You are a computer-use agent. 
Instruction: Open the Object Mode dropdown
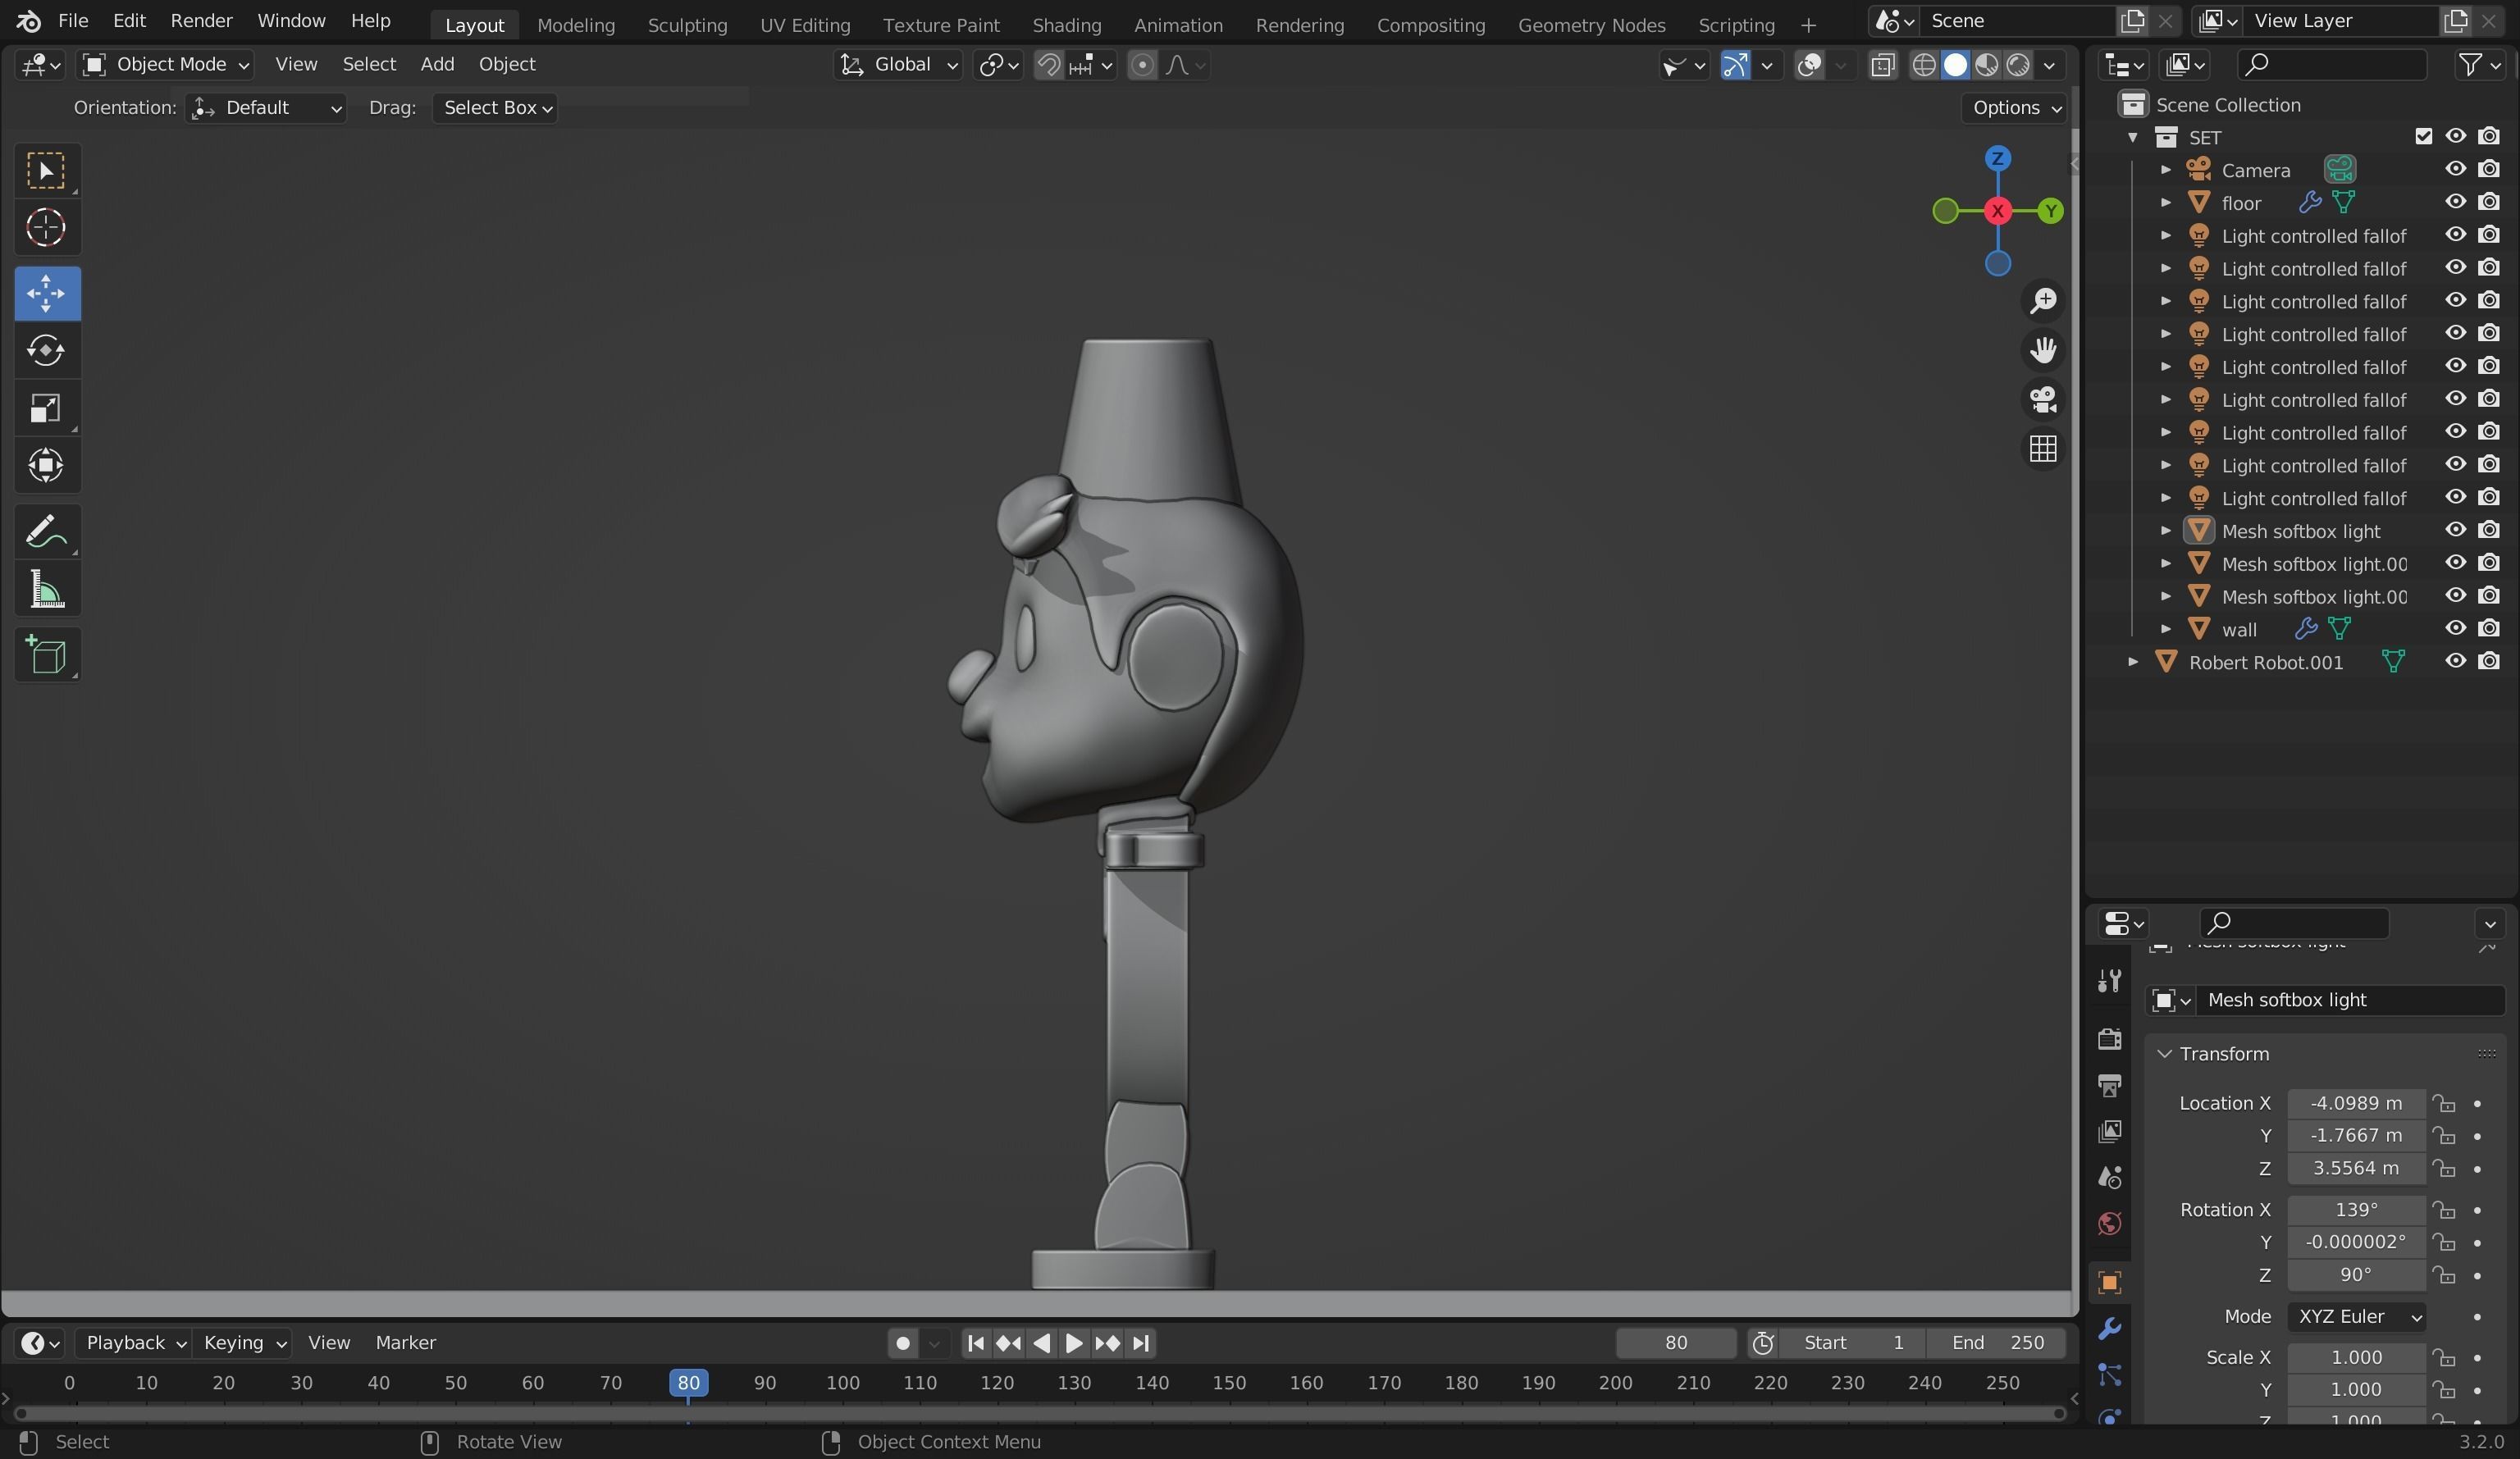point(165,65)
